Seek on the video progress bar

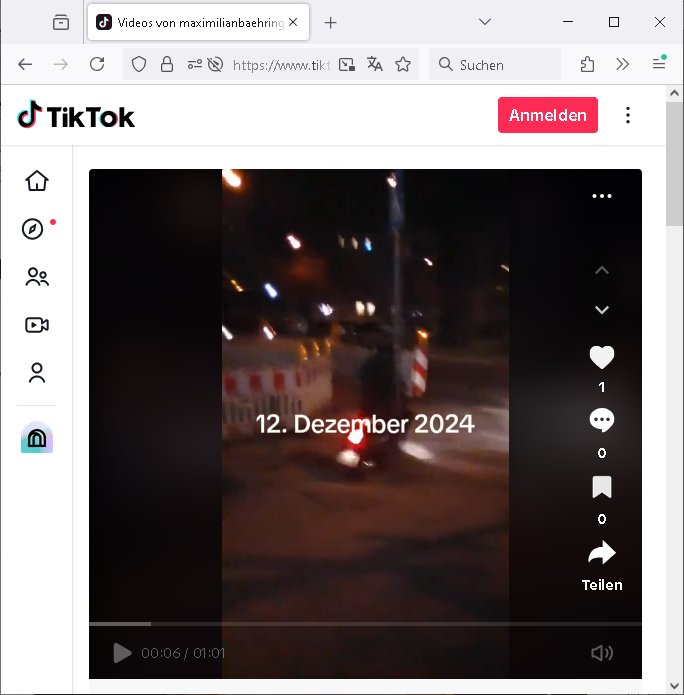365,624
